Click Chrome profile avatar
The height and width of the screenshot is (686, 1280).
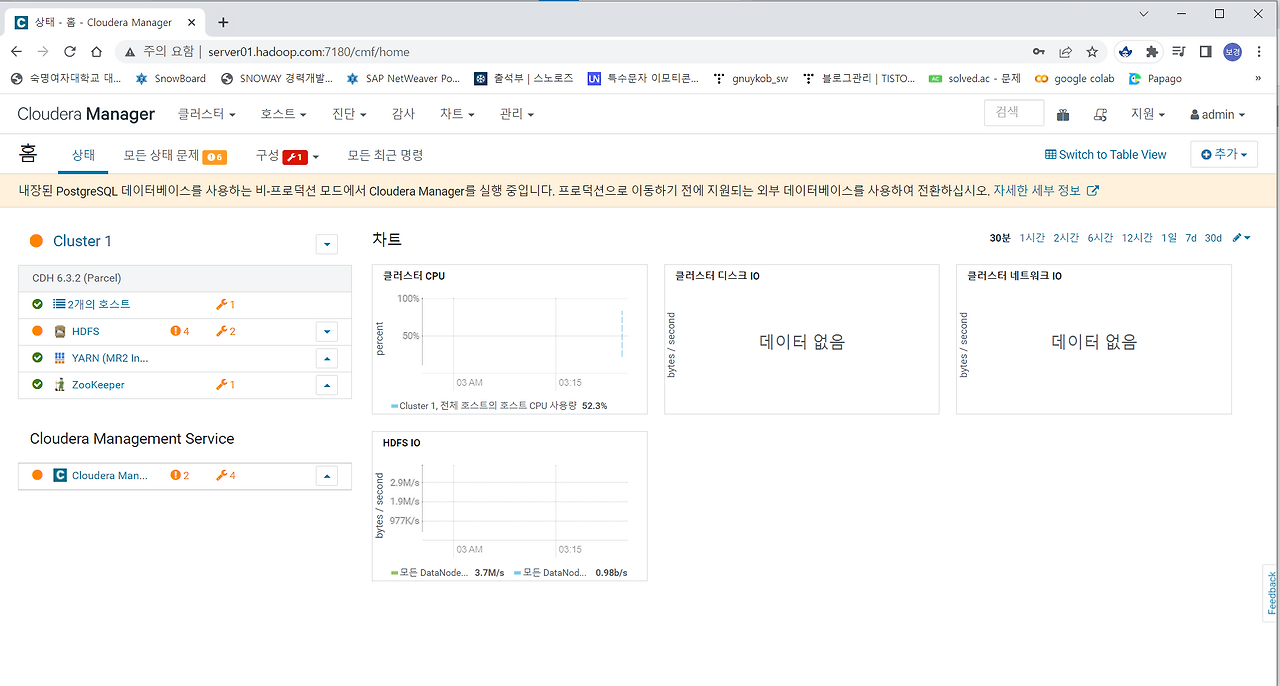point(1232,52)
